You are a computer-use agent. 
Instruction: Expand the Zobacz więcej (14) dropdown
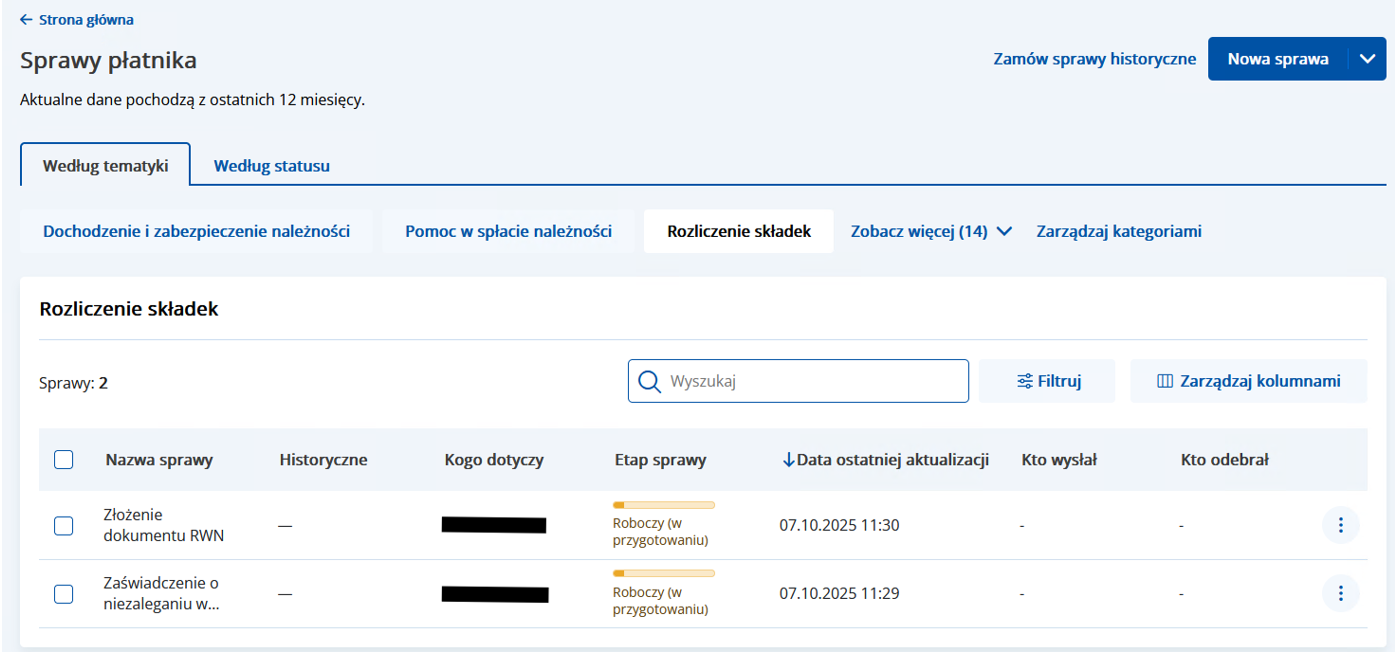928,230
